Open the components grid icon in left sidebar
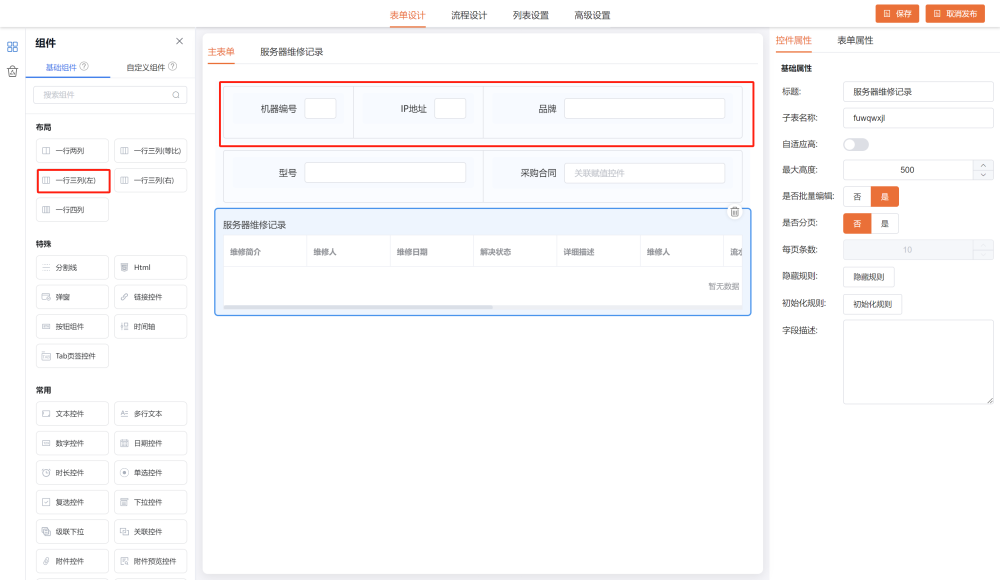This screenshot has height=580, width=1000. point(12,46)
